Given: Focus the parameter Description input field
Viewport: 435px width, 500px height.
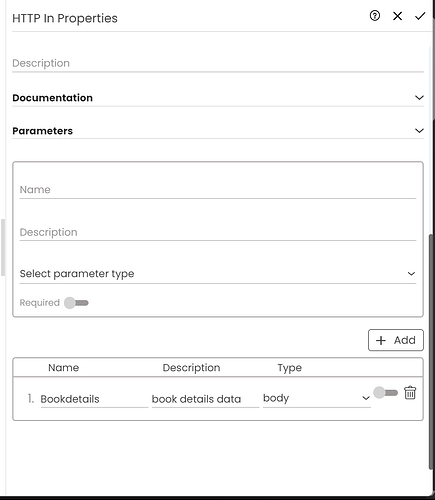Looking at the screenshot, I should click(x=218, y=232).
